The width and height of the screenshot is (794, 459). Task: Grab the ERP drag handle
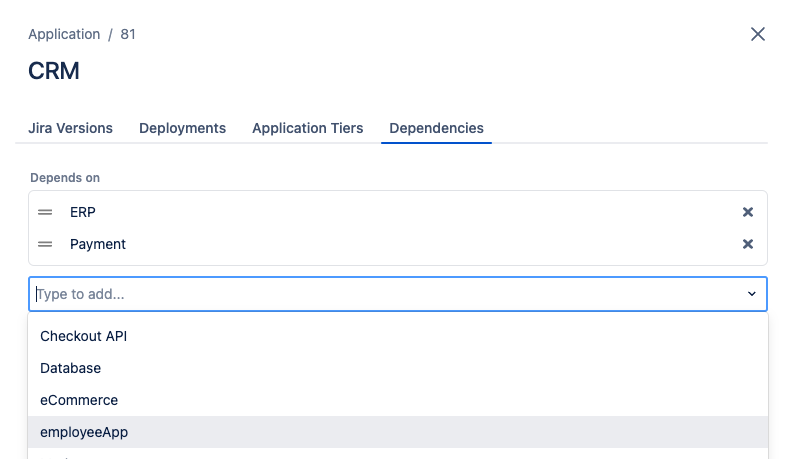[45, 212]
